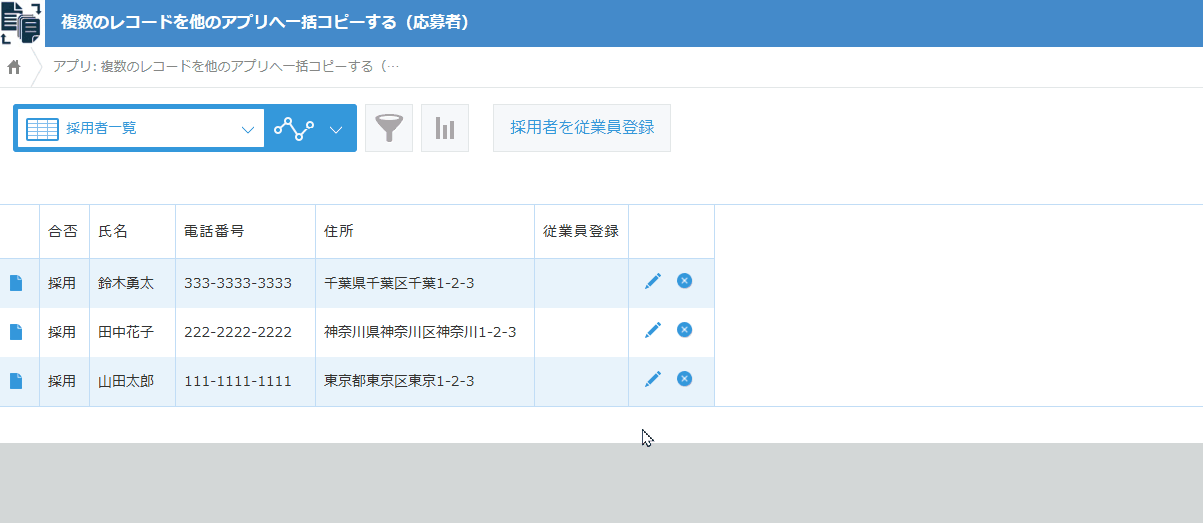Click the app logo icon at top left
Image resolution: width=1203 pixels, height=523 pixels.
pos(21,23)
